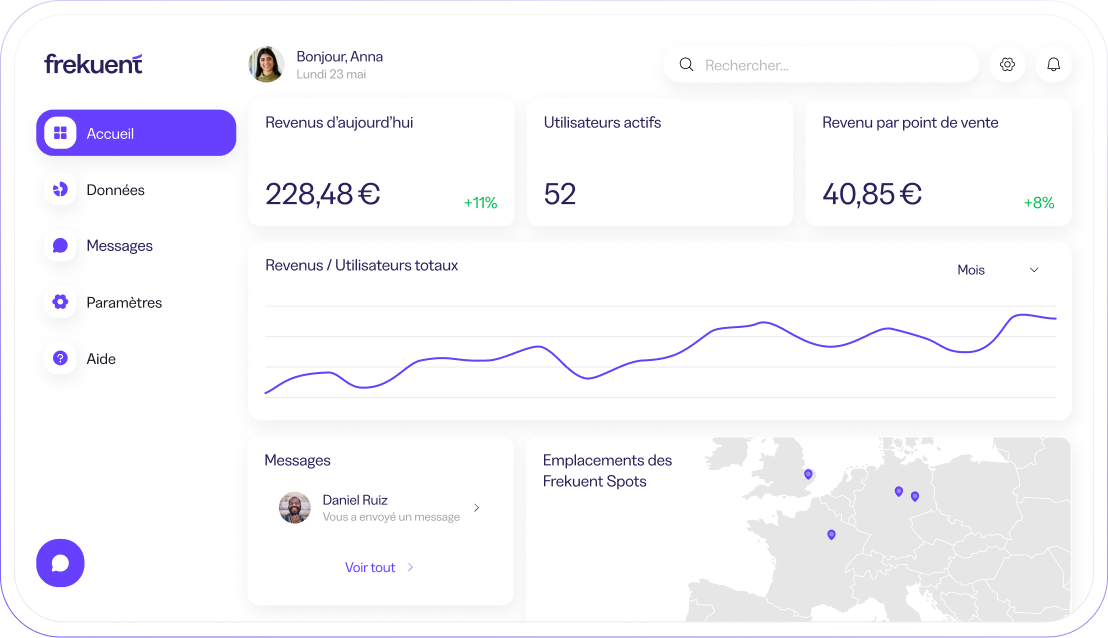Open Daniel Ruiz message via chevron arrow
This screenshot has height=638, width=1108.
[476, 508]
